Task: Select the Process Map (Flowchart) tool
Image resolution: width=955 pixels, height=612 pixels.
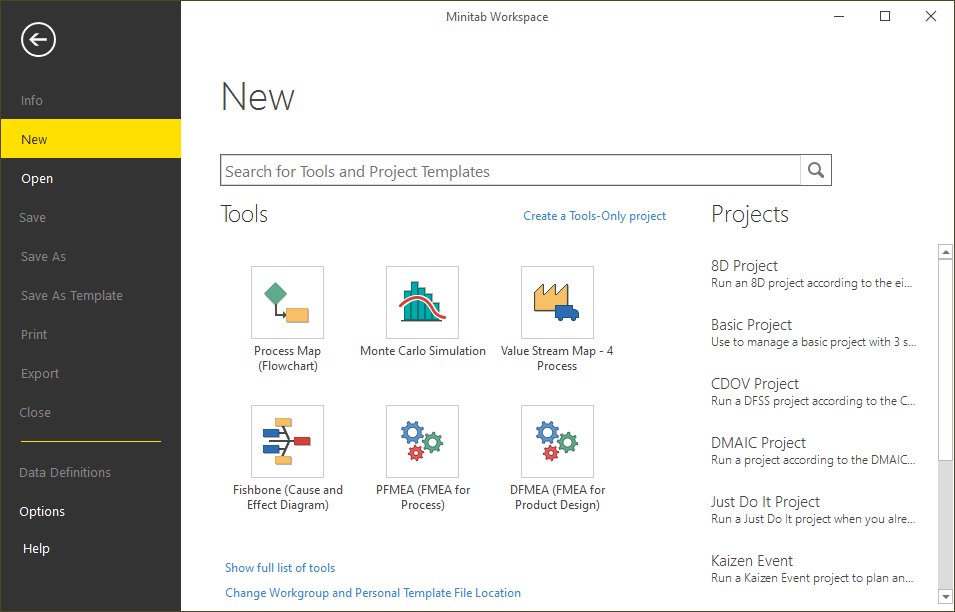Action: 287,302
